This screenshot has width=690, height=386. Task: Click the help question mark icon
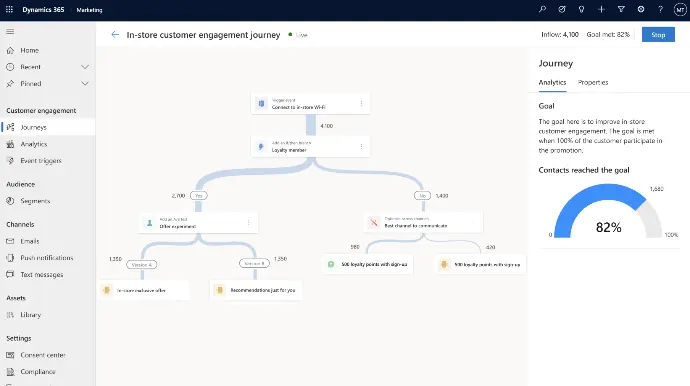[660, 9]
